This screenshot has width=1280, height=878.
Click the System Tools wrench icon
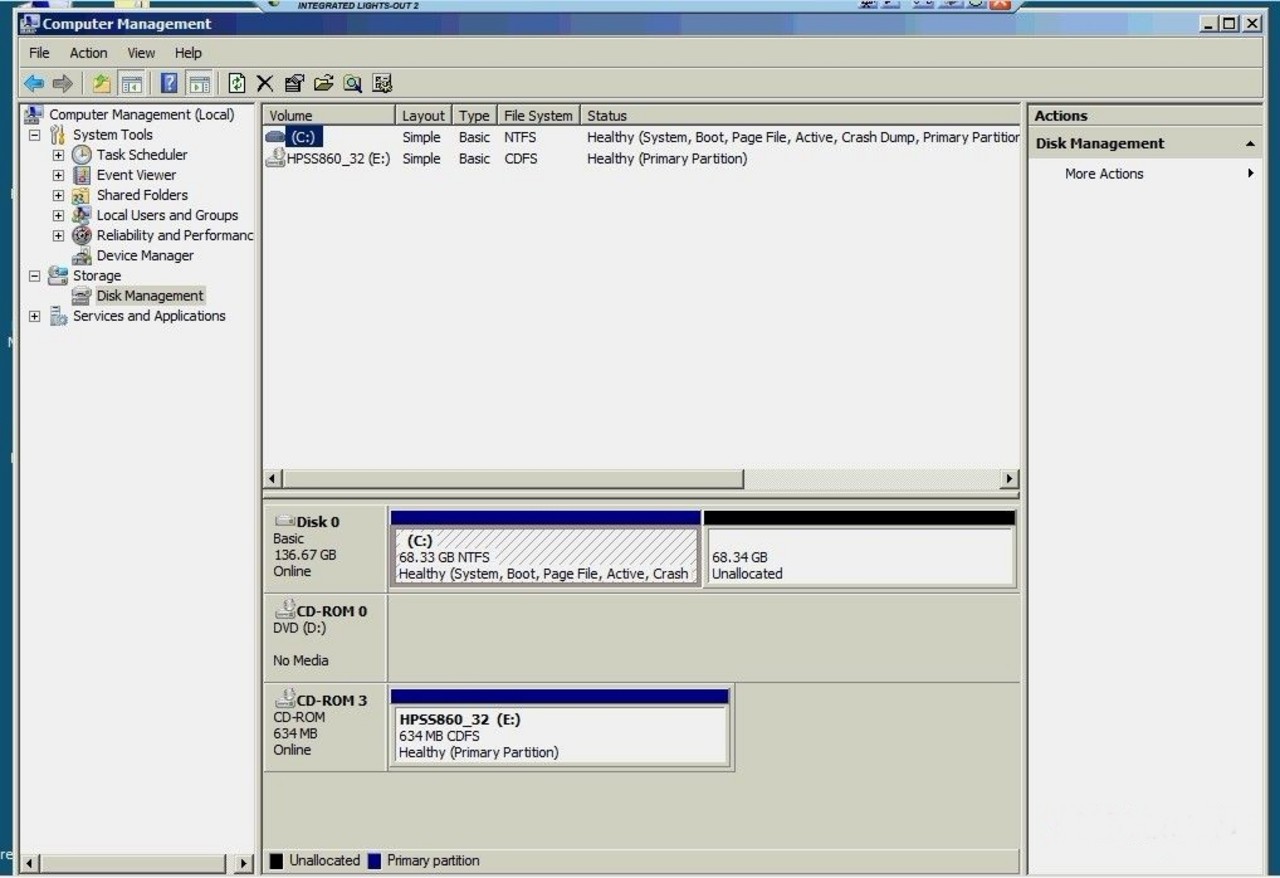pos(58,135)
